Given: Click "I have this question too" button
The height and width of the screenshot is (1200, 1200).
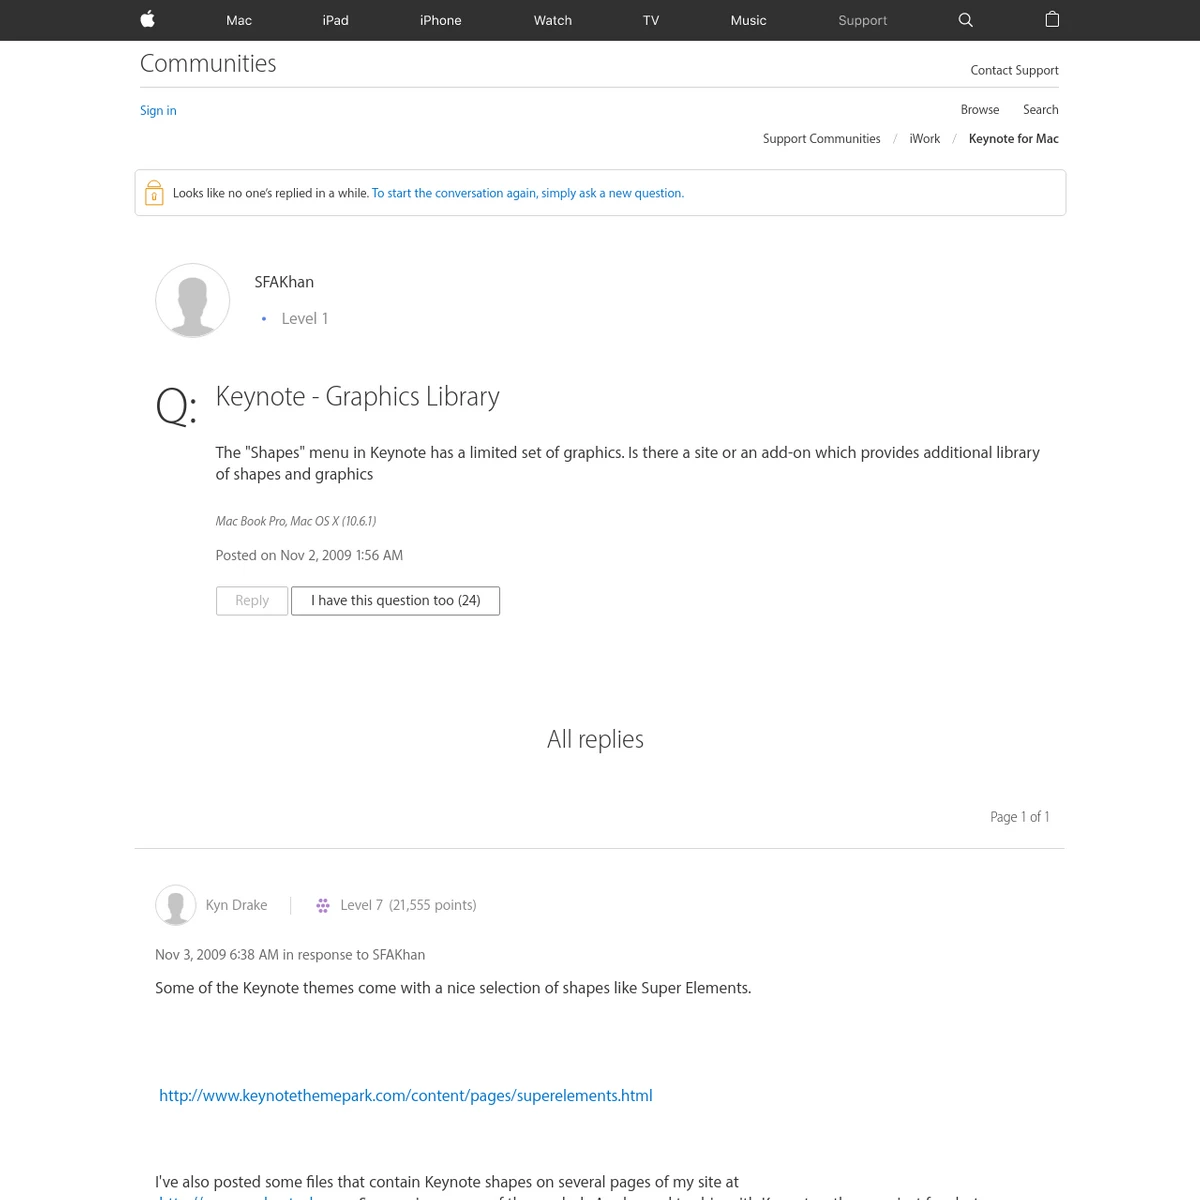Looking at the screenshot, I should click(395, 600).
